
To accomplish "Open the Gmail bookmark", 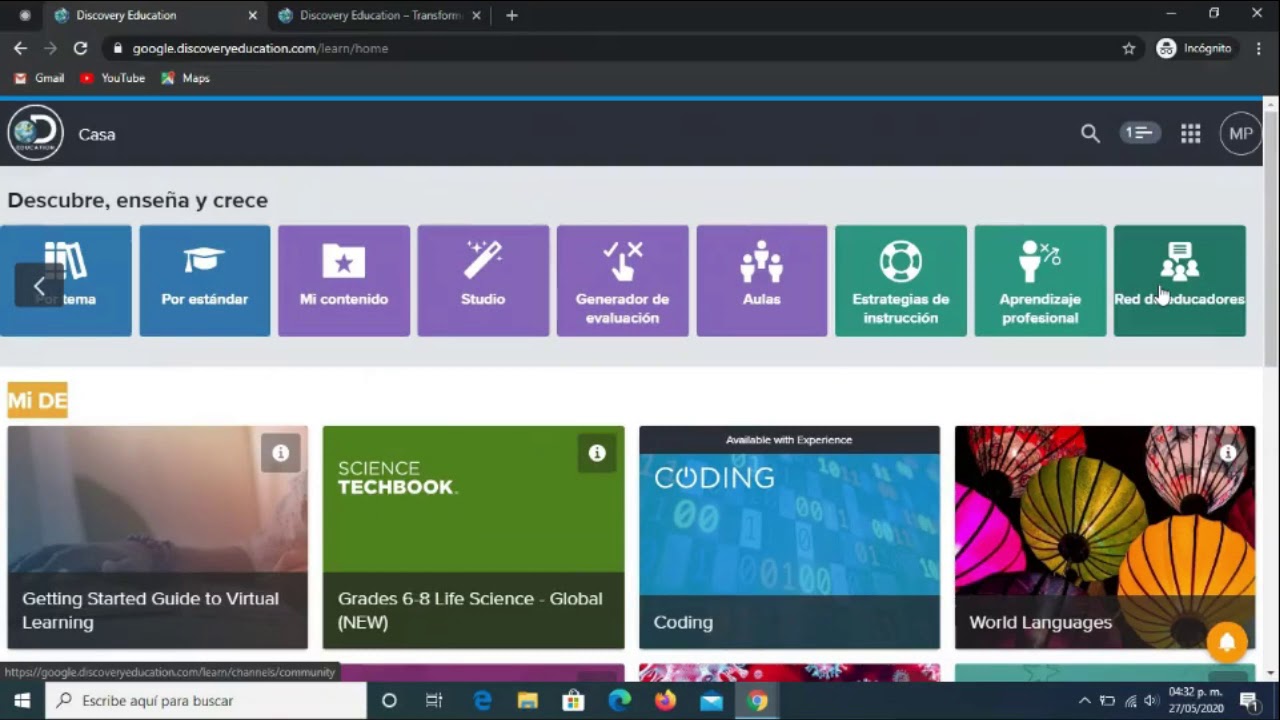I will pos(39,78).
